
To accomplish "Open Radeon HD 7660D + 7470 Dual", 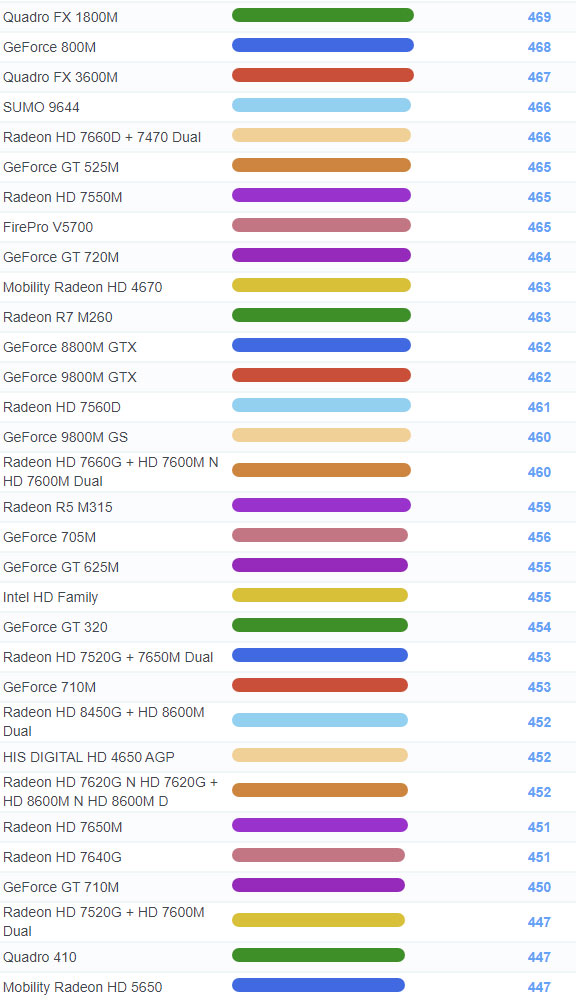I will (102, 137).
